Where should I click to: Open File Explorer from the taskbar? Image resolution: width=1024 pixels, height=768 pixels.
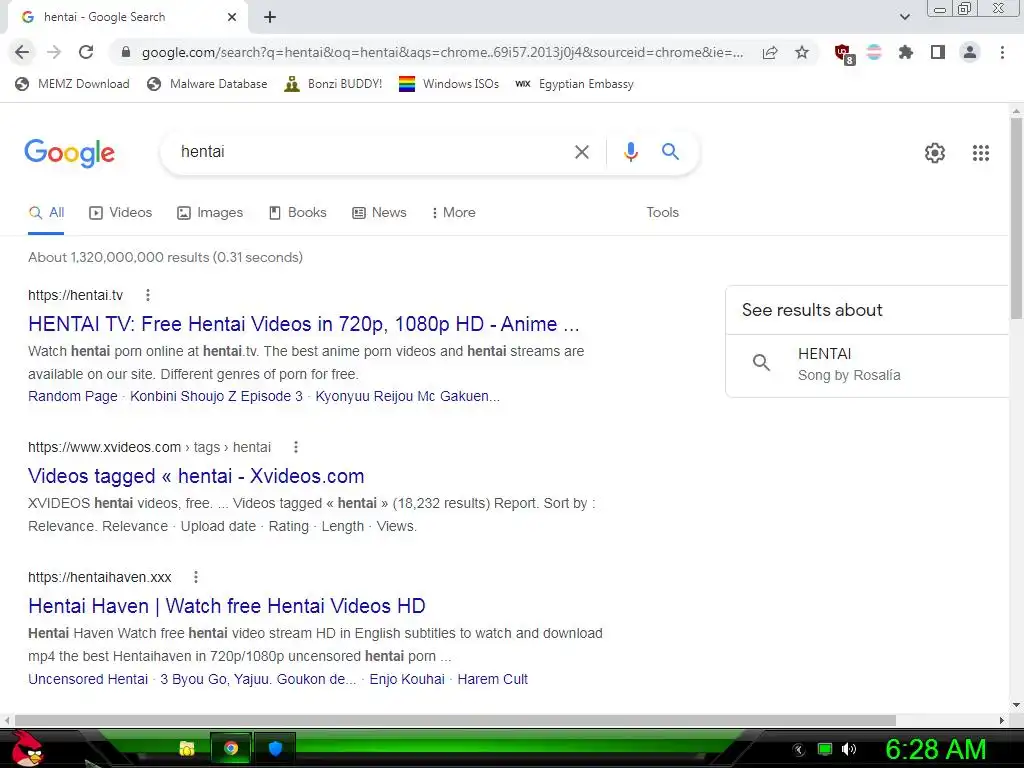[x=187, y=748]
